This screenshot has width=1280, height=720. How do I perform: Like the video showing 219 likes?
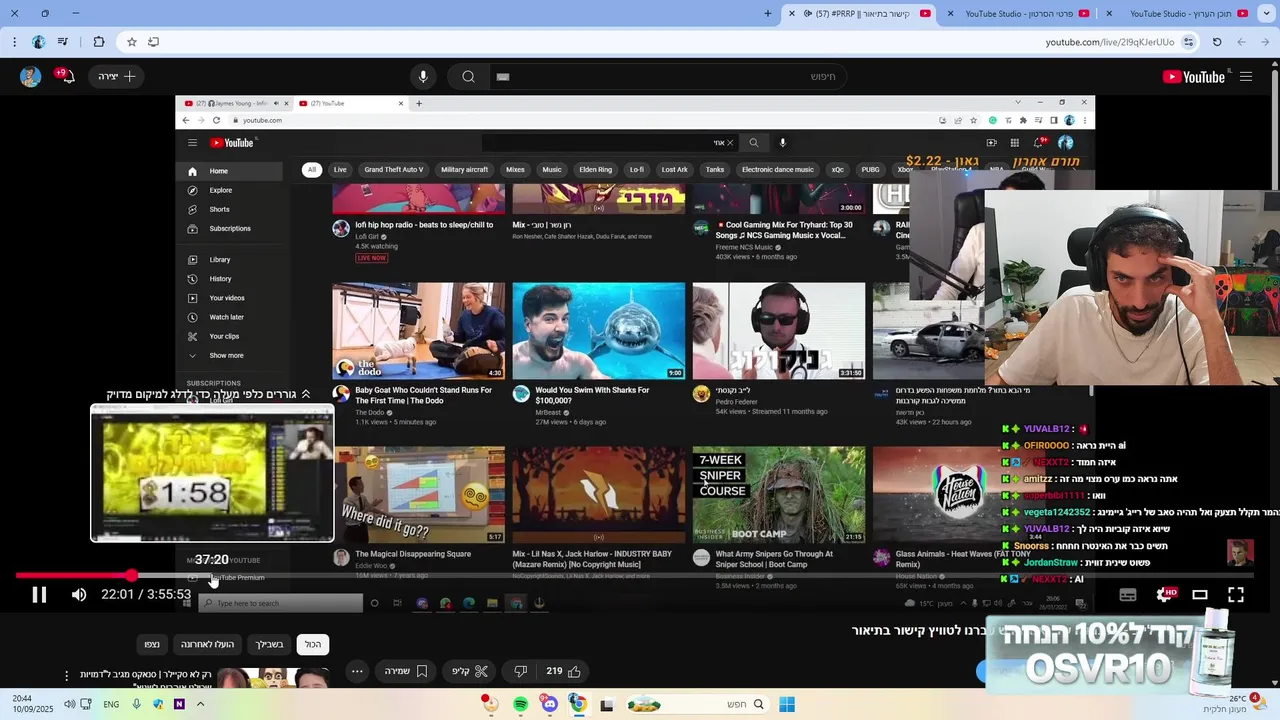click(x=563, y=672)
